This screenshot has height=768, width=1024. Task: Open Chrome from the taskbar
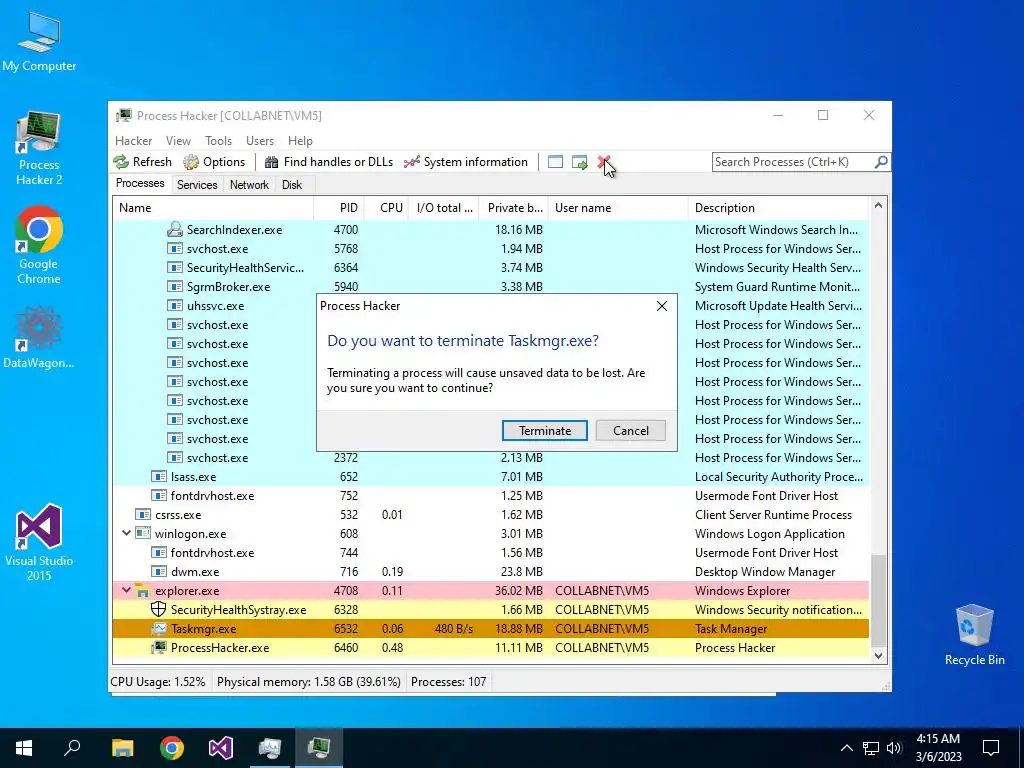(x=172, y=748)
